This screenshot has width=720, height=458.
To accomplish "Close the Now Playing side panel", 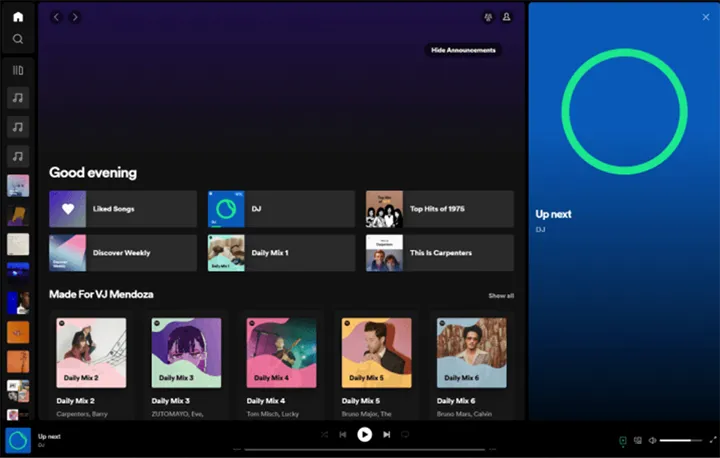I will [x=706, y=17].
